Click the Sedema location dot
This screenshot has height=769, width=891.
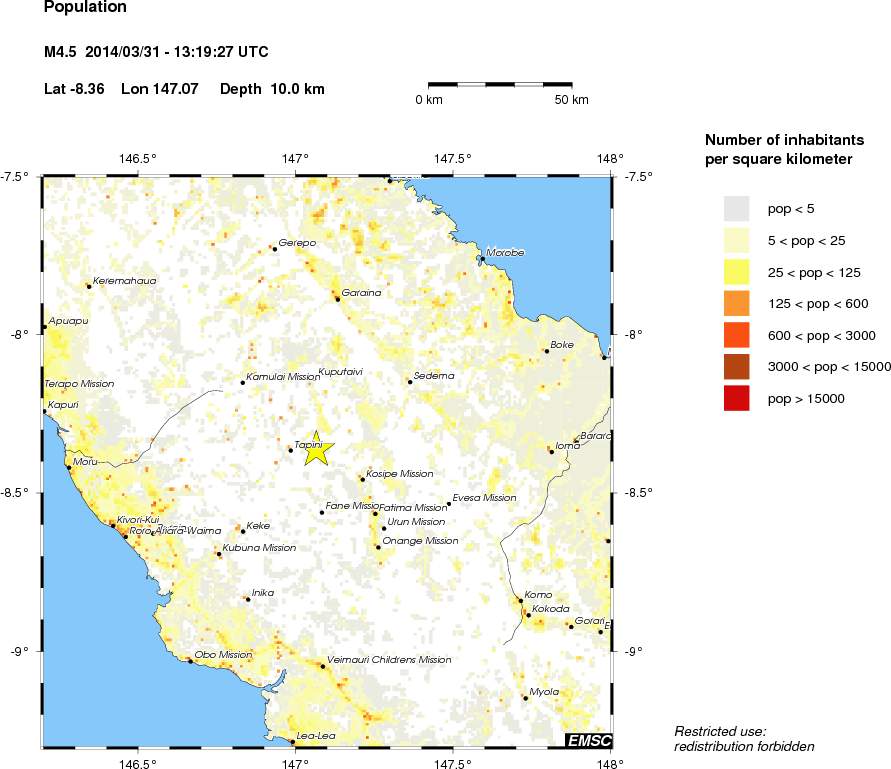click(410, 382)
